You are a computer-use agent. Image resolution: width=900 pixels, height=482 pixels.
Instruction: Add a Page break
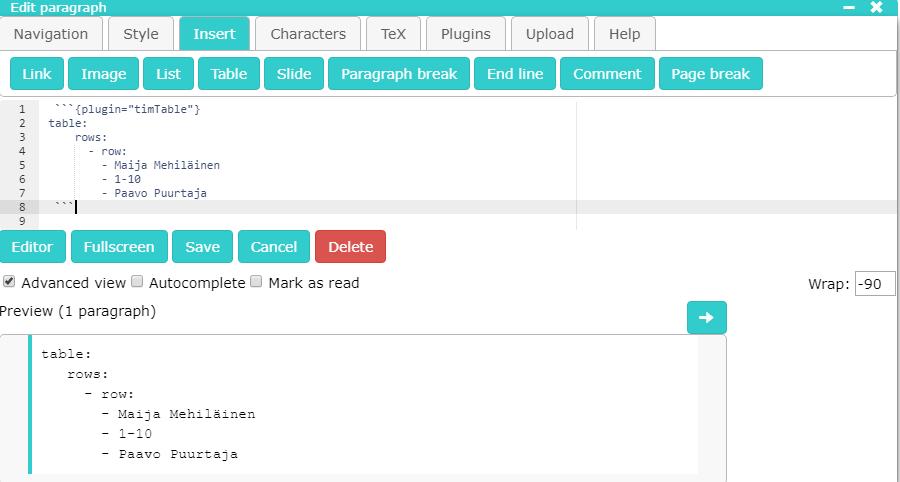pos(711,73)
